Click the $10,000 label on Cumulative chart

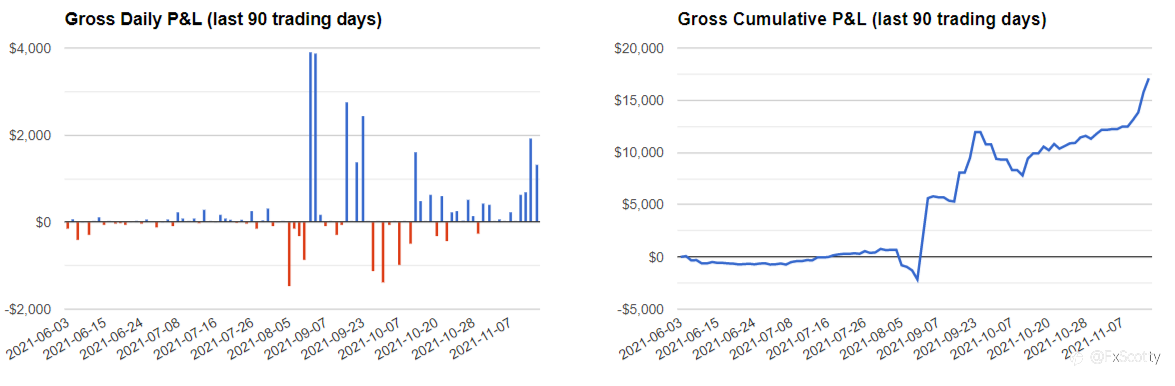(640, 153)
